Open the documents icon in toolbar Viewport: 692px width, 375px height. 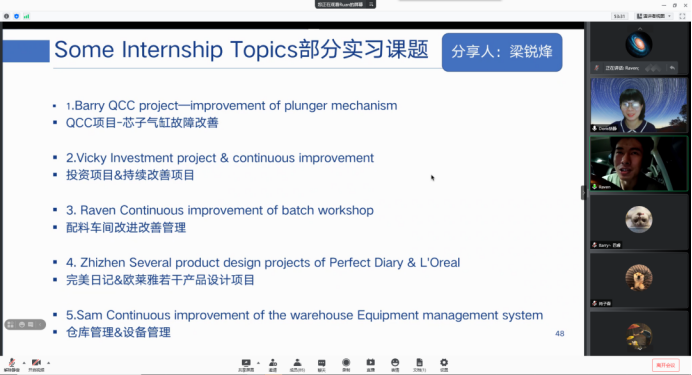419,365
